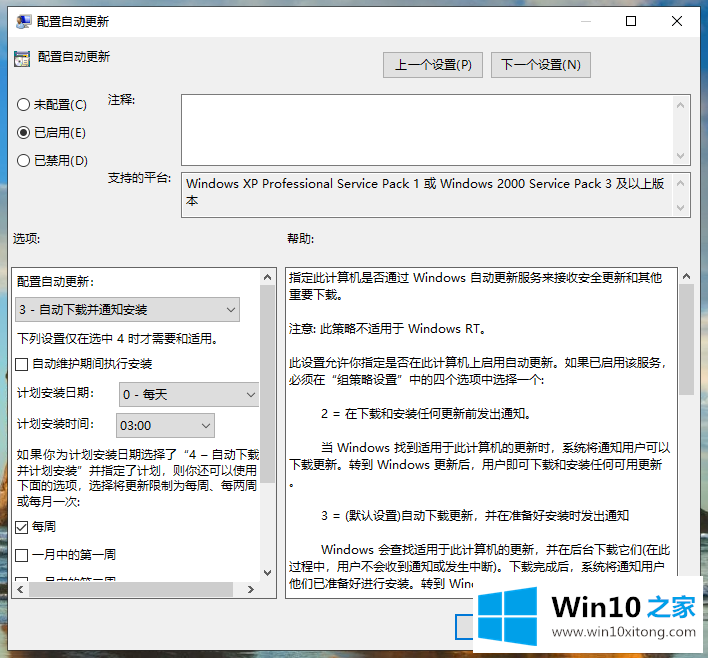
Task: Go to 下一个设置(N)
Action: click(x=540, y=65)
